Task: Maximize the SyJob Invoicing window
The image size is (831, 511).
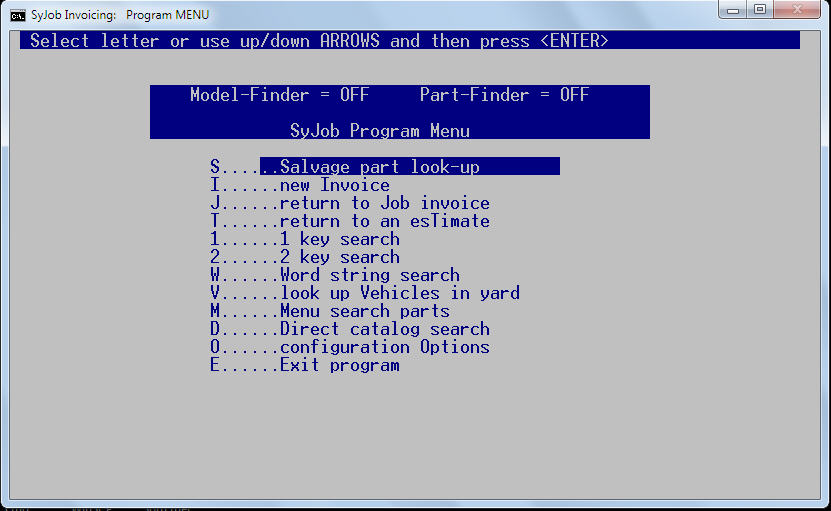Action: 759,10
